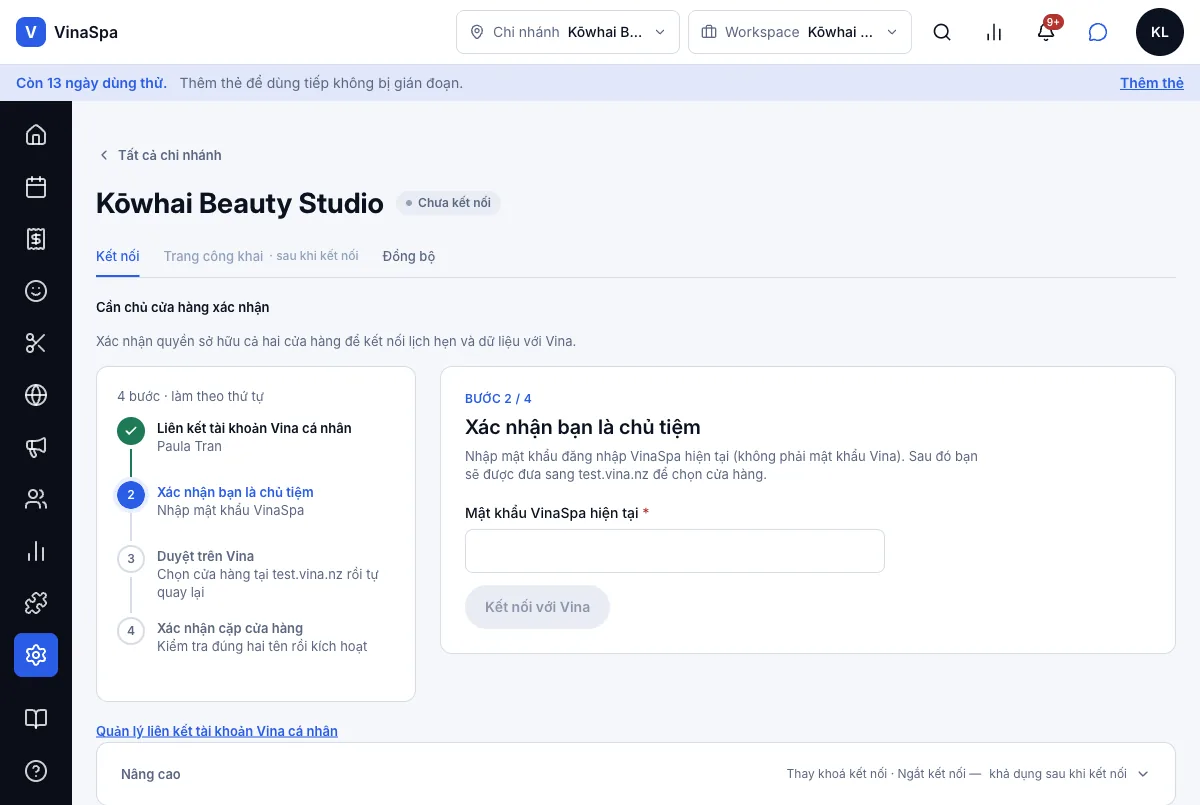Click the search magnifier icon
1200x805 pixels.
point(942,32)
